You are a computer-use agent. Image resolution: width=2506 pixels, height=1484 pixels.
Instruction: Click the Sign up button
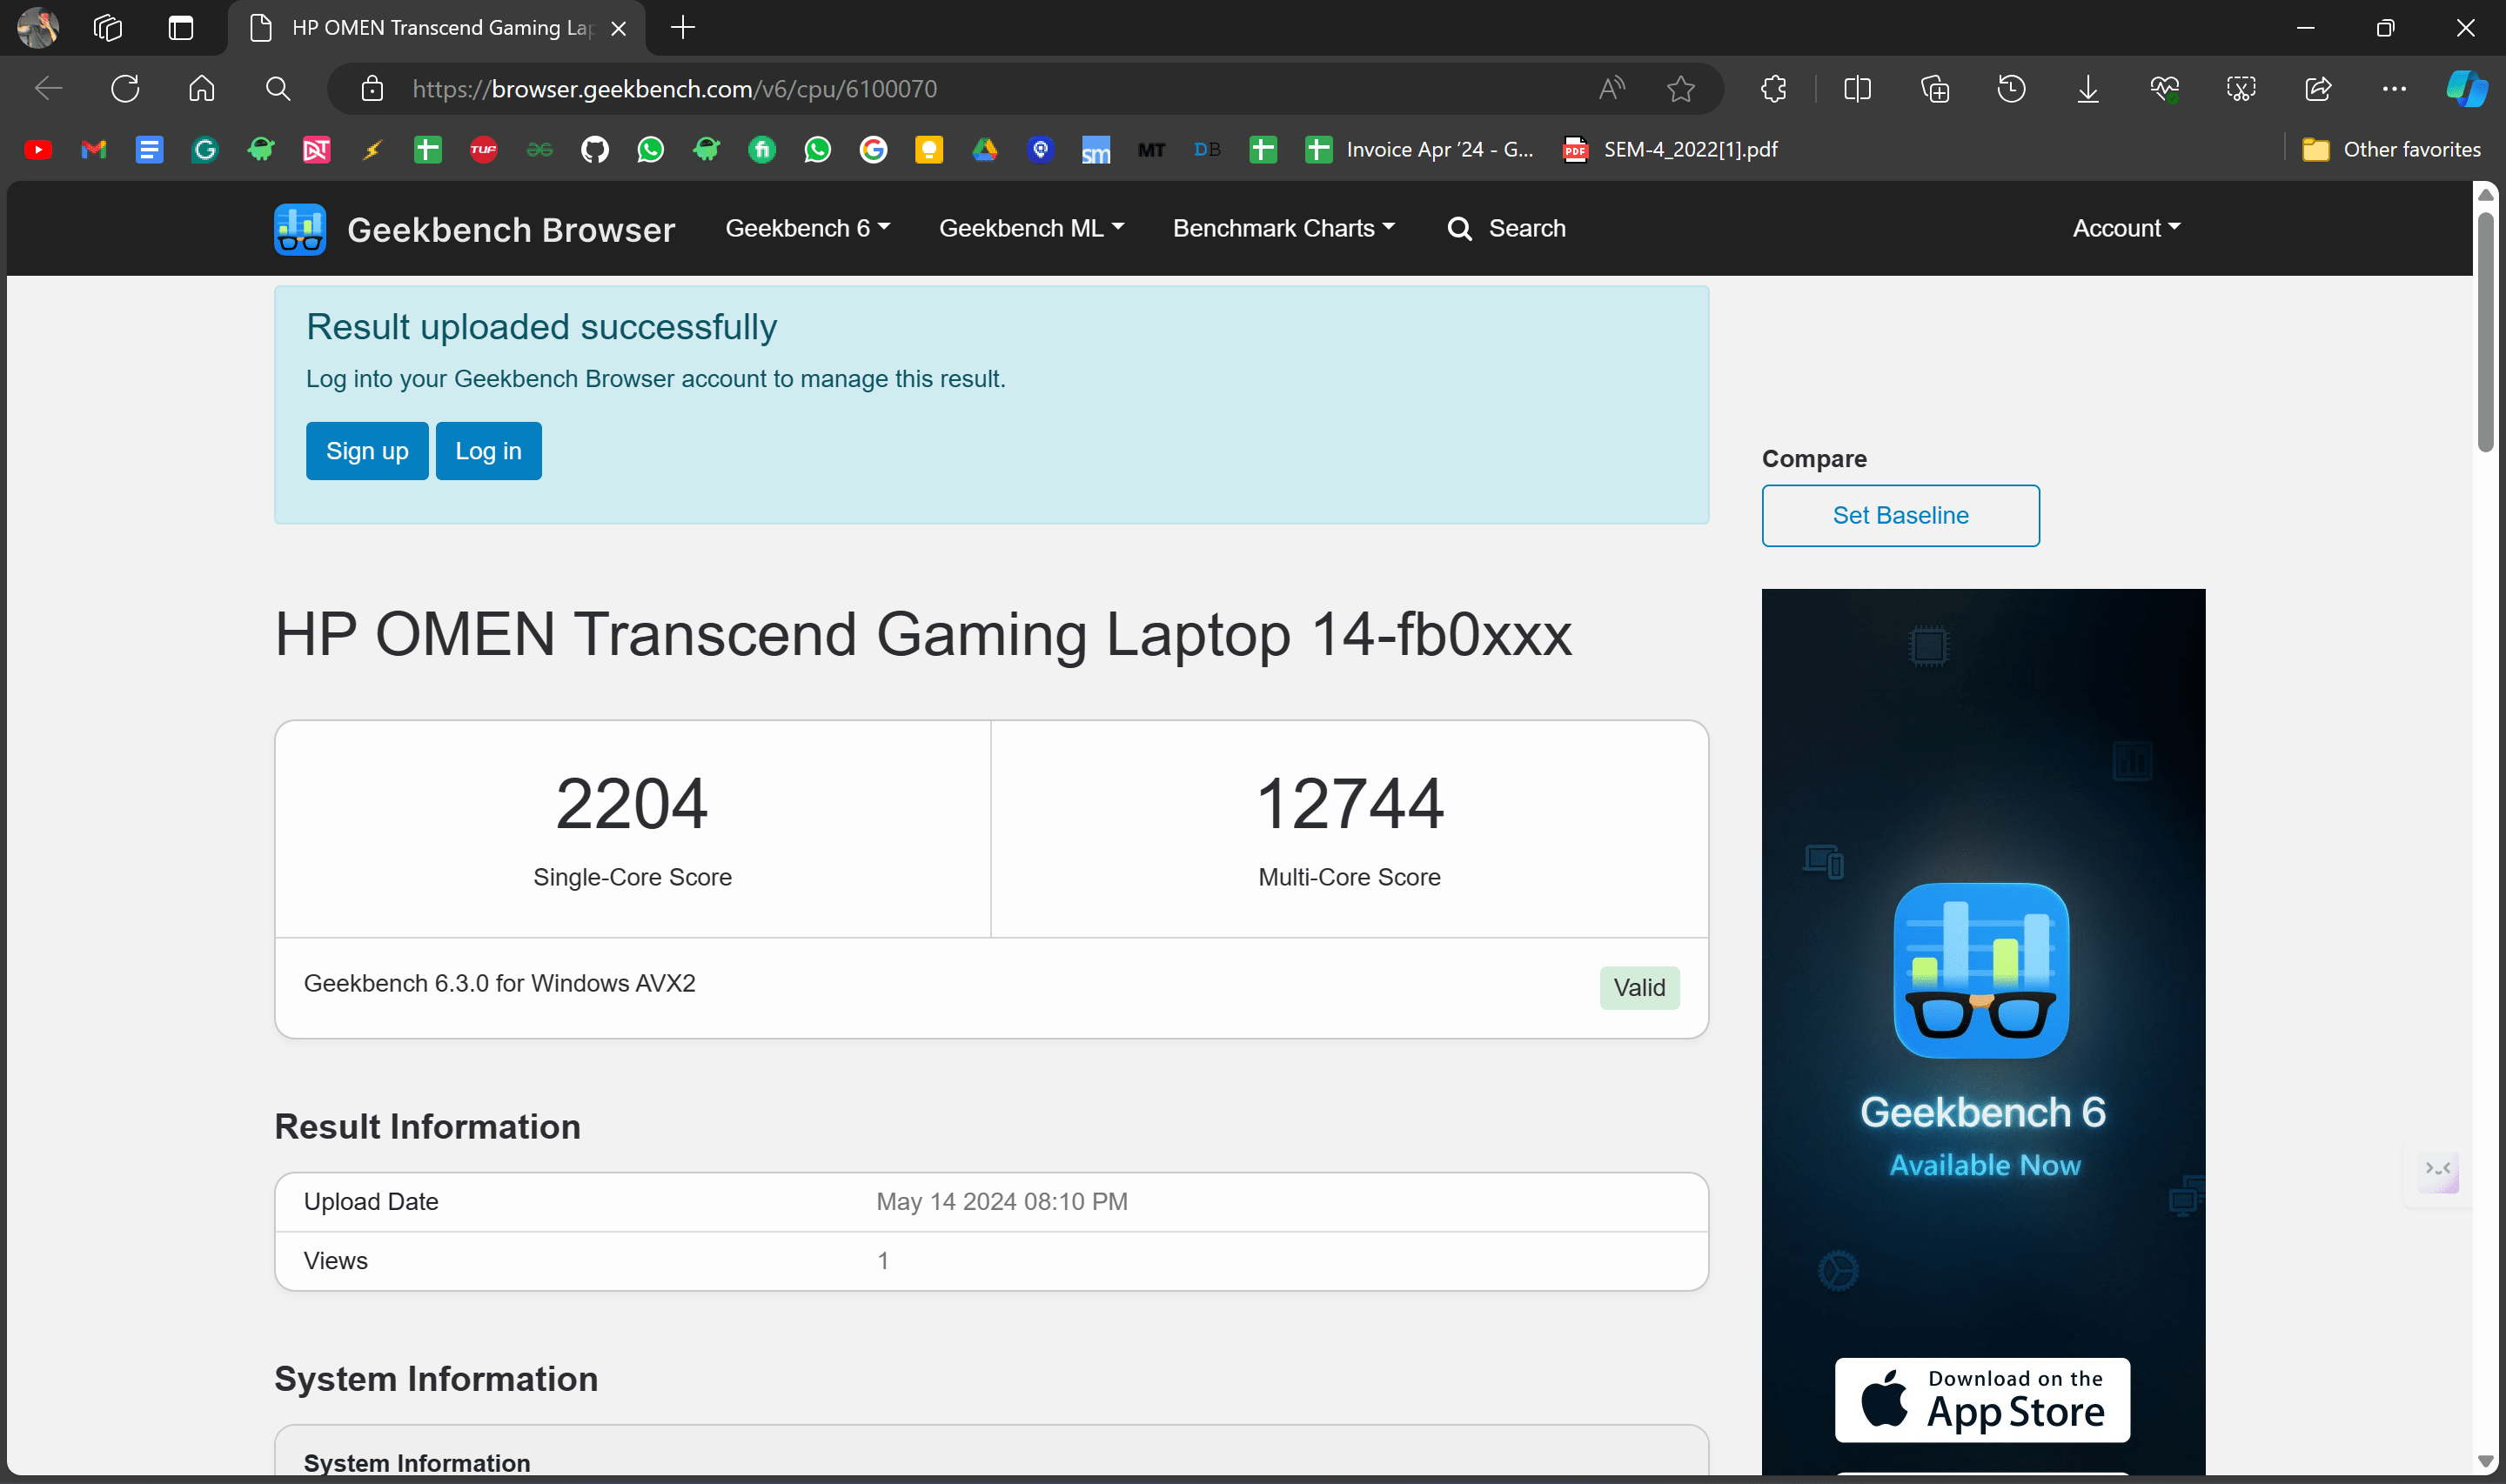point(367,451)
